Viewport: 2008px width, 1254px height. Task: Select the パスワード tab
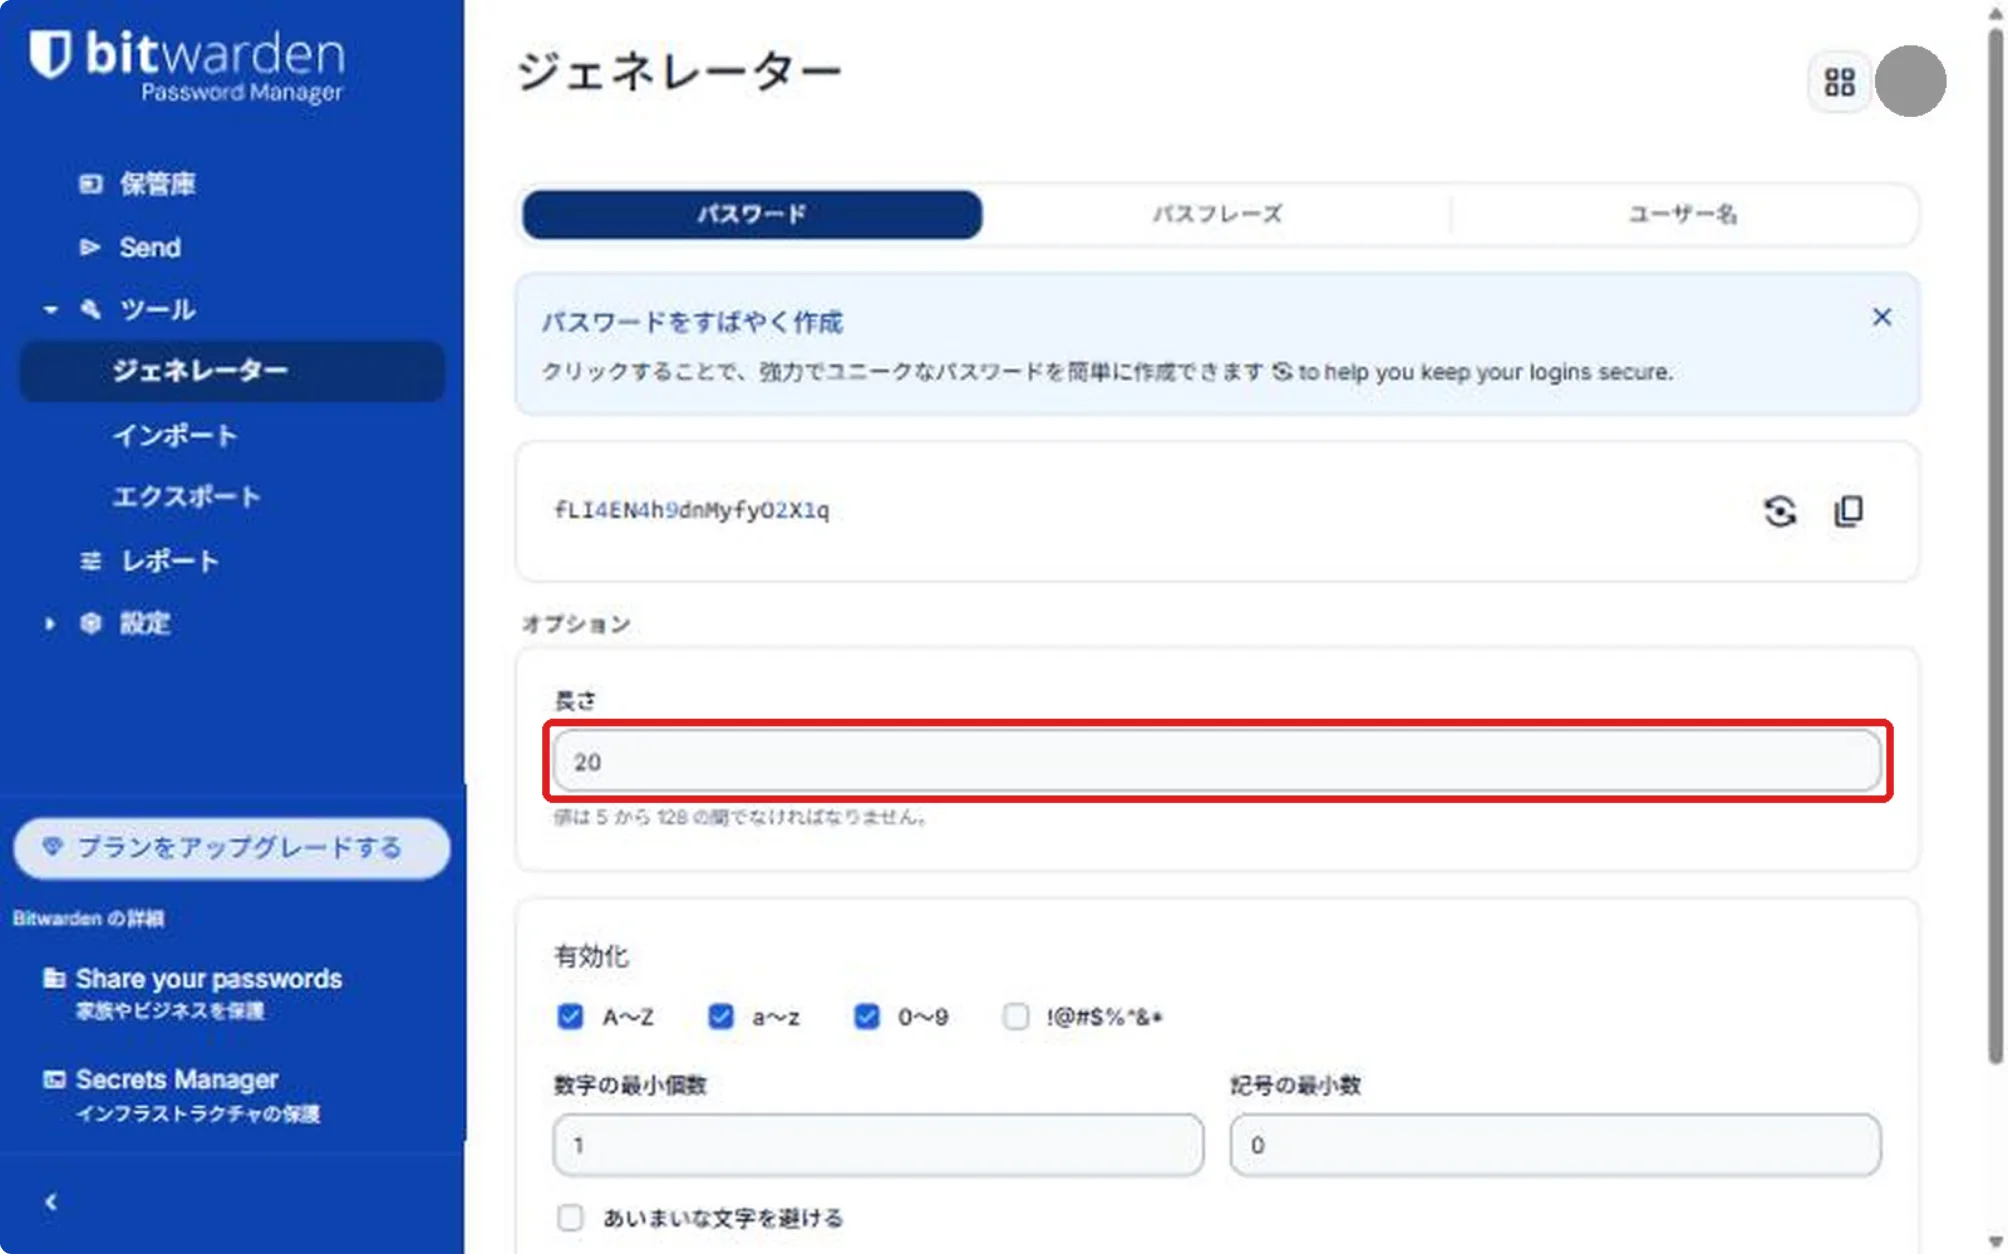pos(752,214)
